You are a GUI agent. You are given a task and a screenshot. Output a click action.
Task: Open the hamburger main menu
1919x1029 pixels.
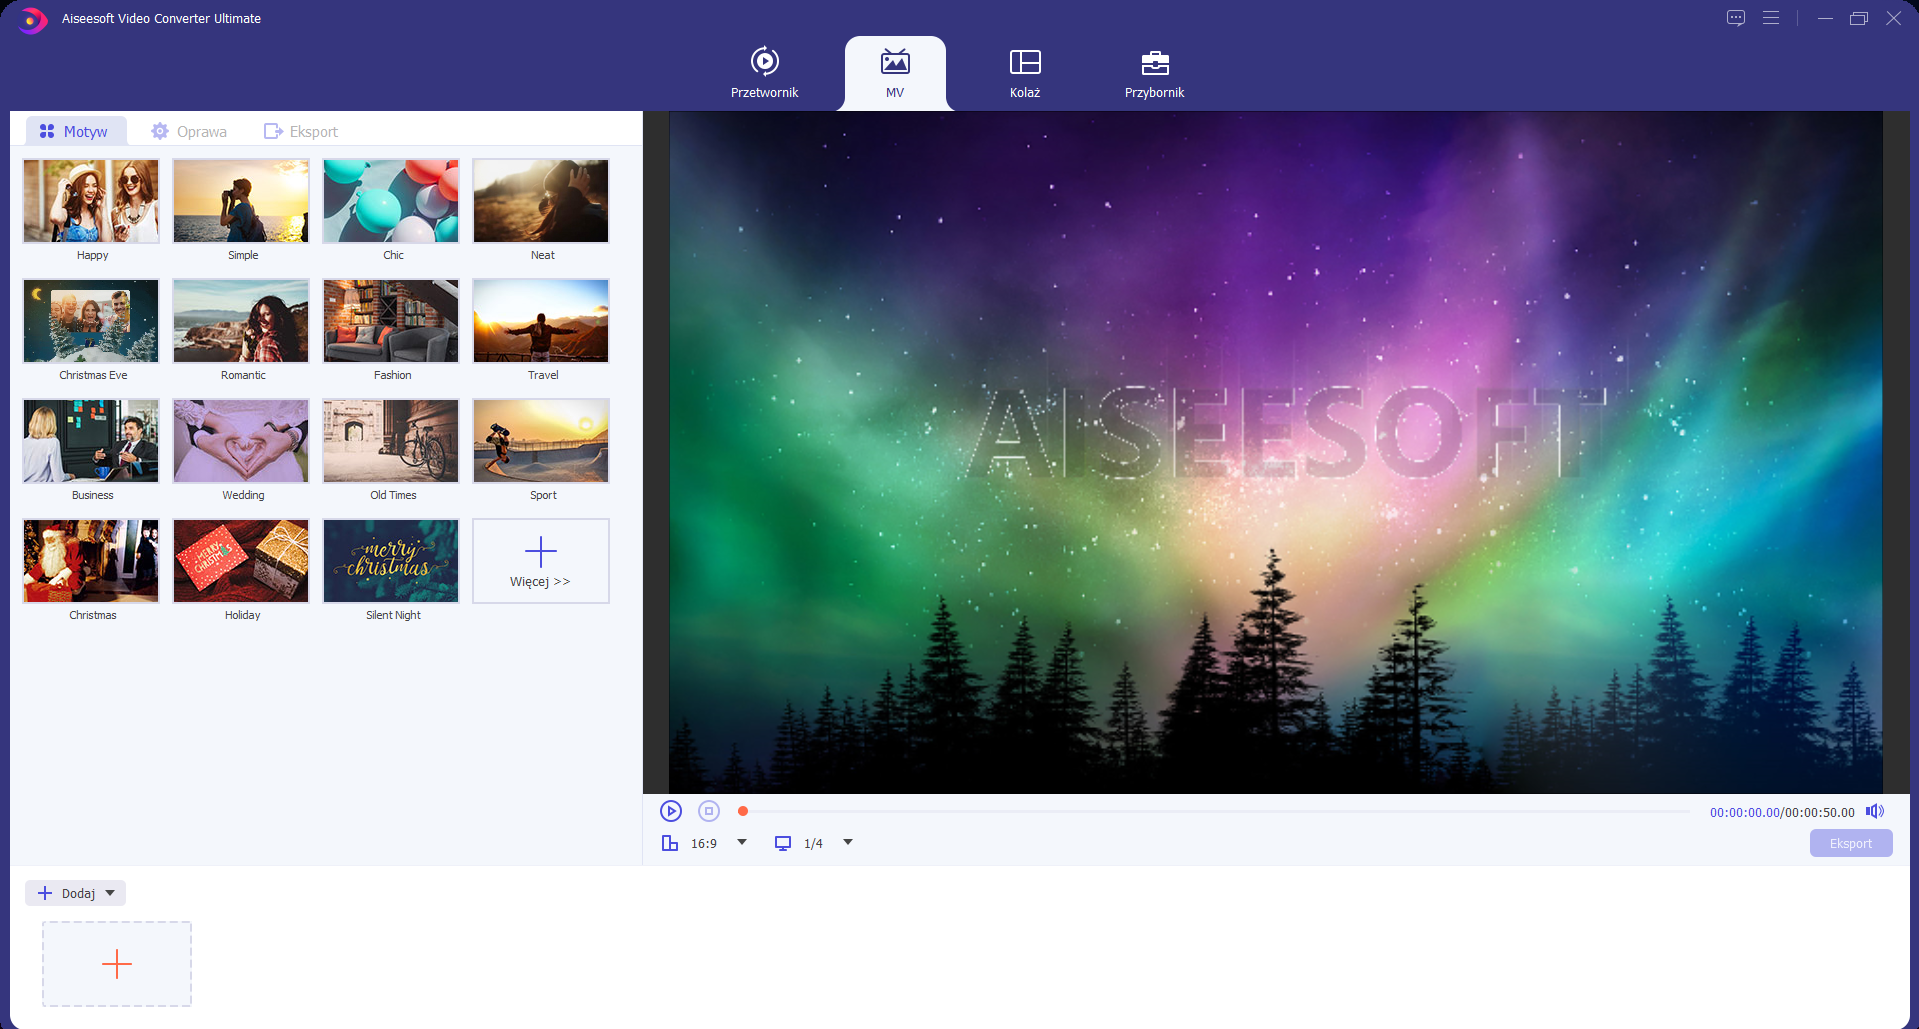click(x=1771, y=18)
